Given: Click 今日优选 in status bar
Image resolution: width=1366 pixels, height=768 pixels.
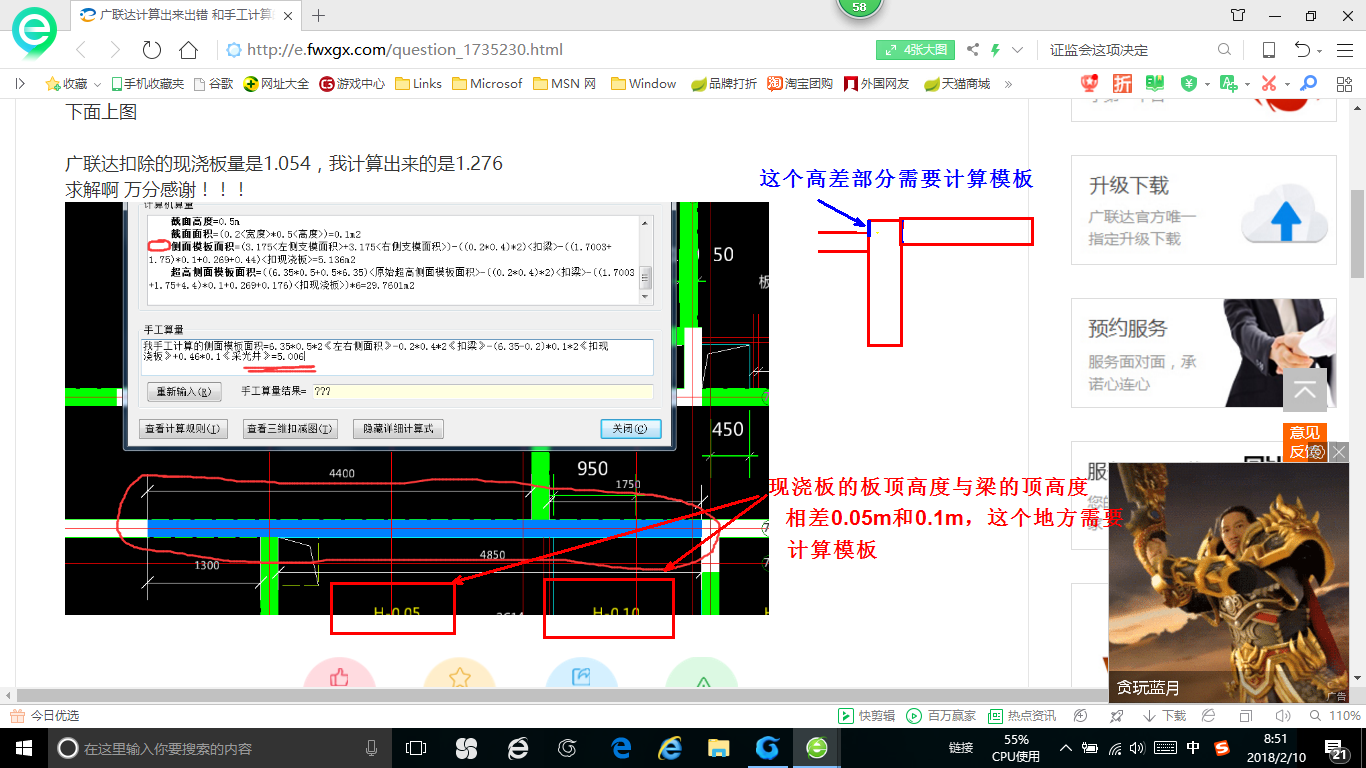Looking at the screenshot, I should 45,716.
